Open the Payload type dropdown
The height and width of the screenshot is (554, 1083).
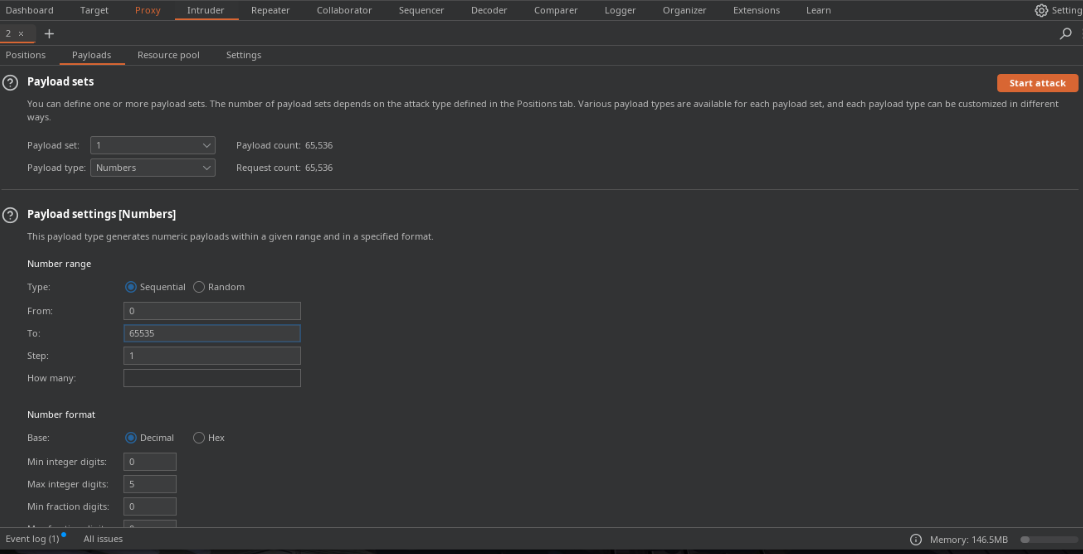point(153,168)
